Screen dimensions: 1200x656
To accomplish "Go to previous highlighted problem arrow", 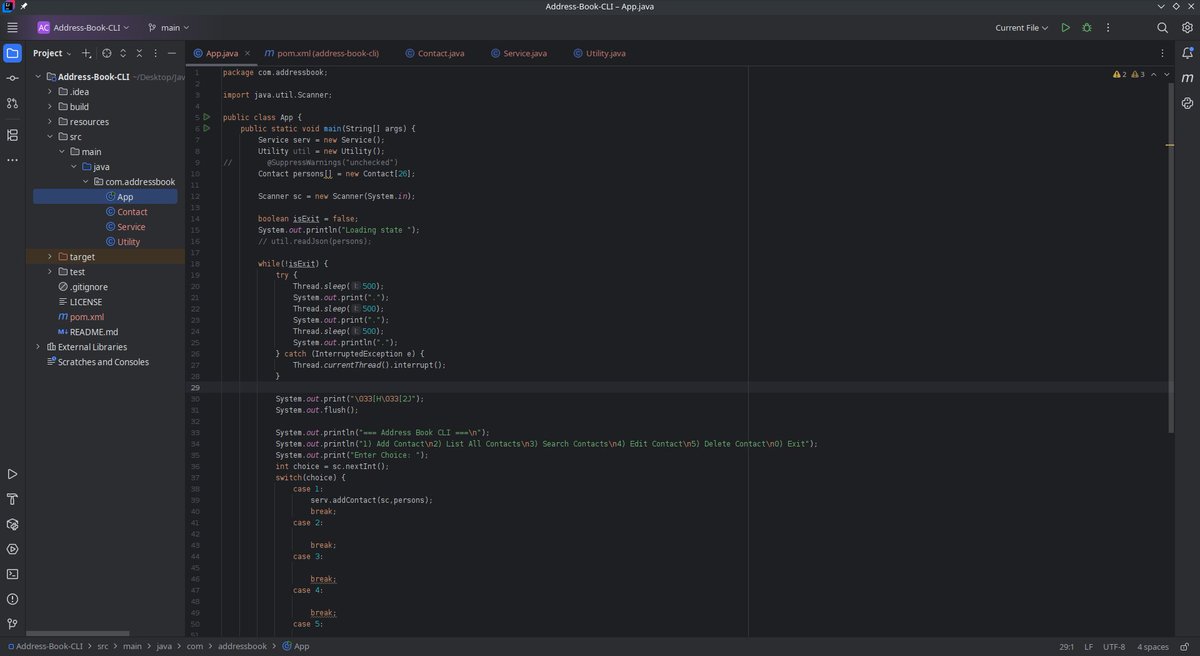I will click(1153, 74).
